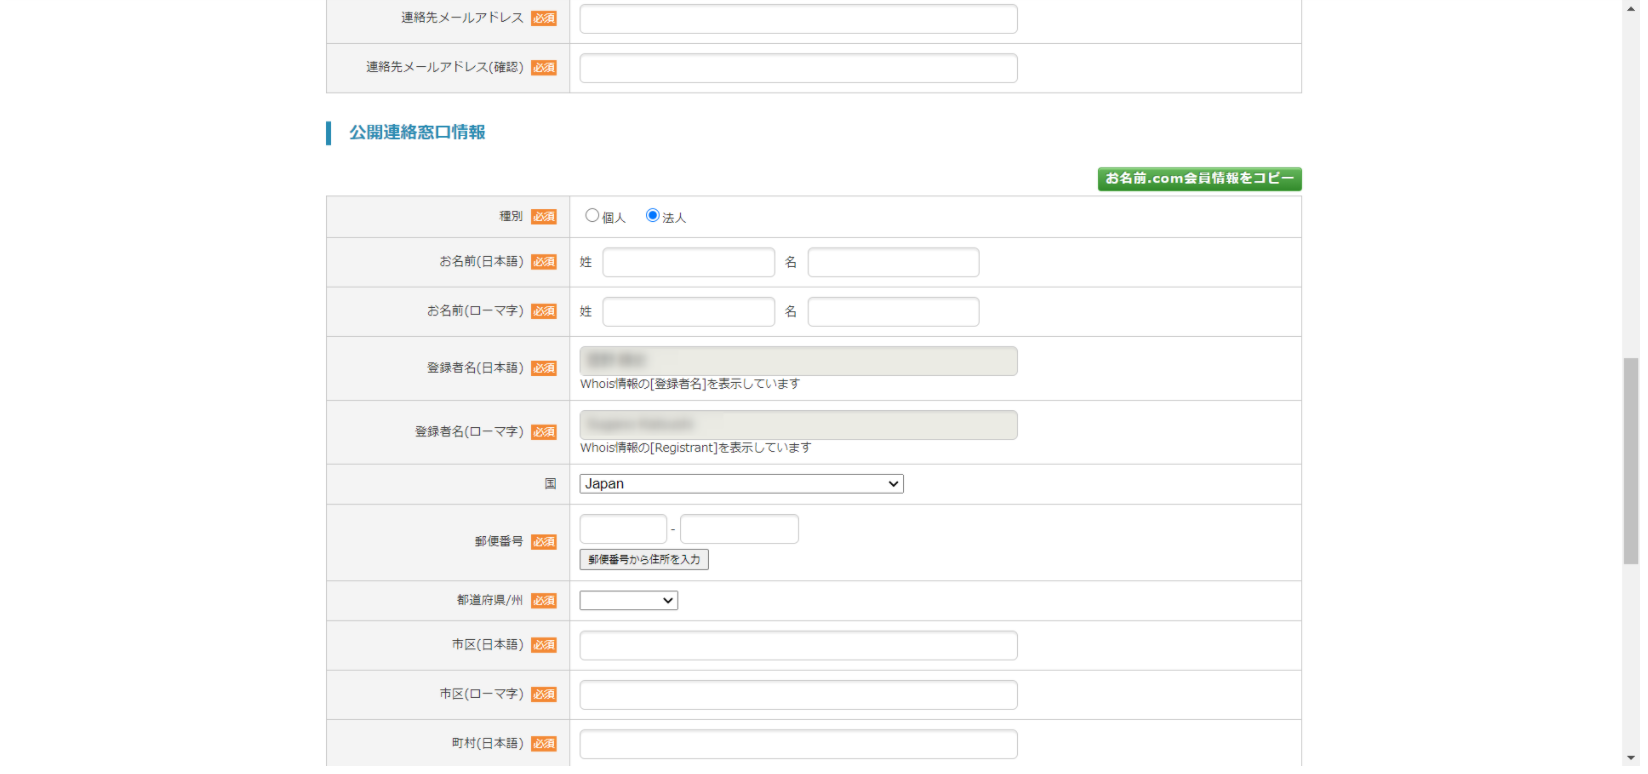Viewport: 1648px width, 774px height.
Task: Click the お名前.com会員情報をコピー button
Action: point(1199,179)
